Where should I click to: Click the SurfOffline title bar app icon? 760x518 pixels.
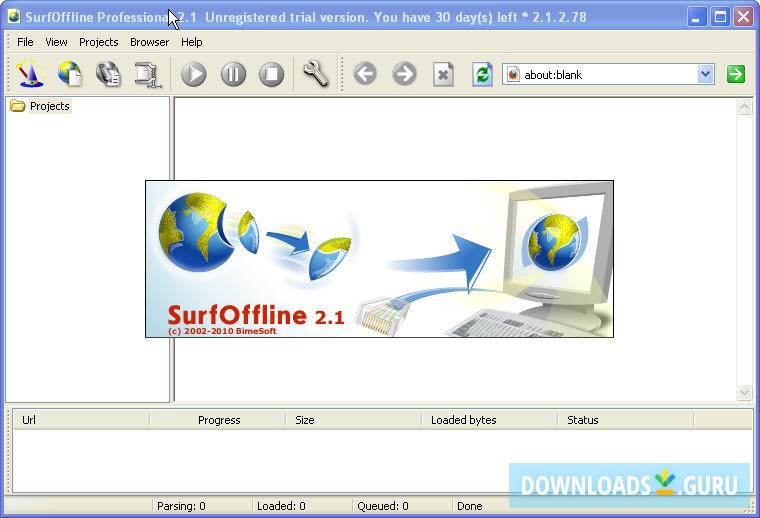[14, 17]
